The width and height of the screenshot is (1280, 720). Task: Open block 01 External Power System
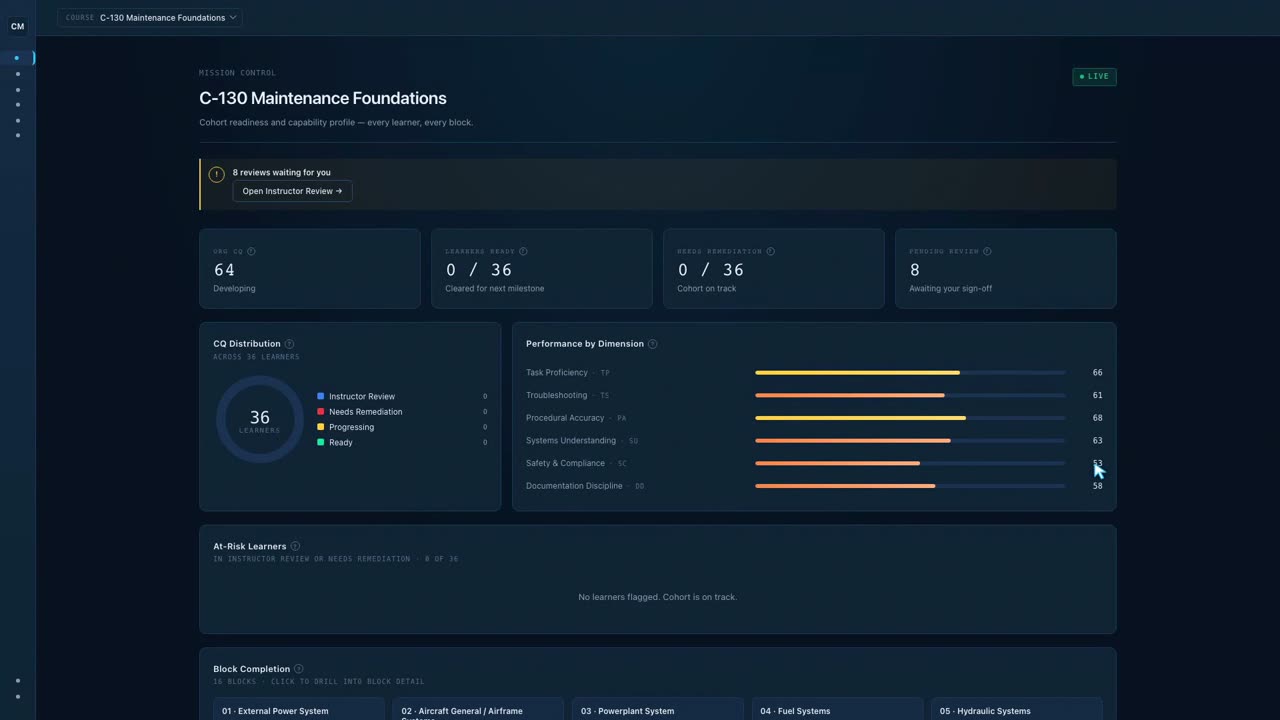(x=297, y=710)
